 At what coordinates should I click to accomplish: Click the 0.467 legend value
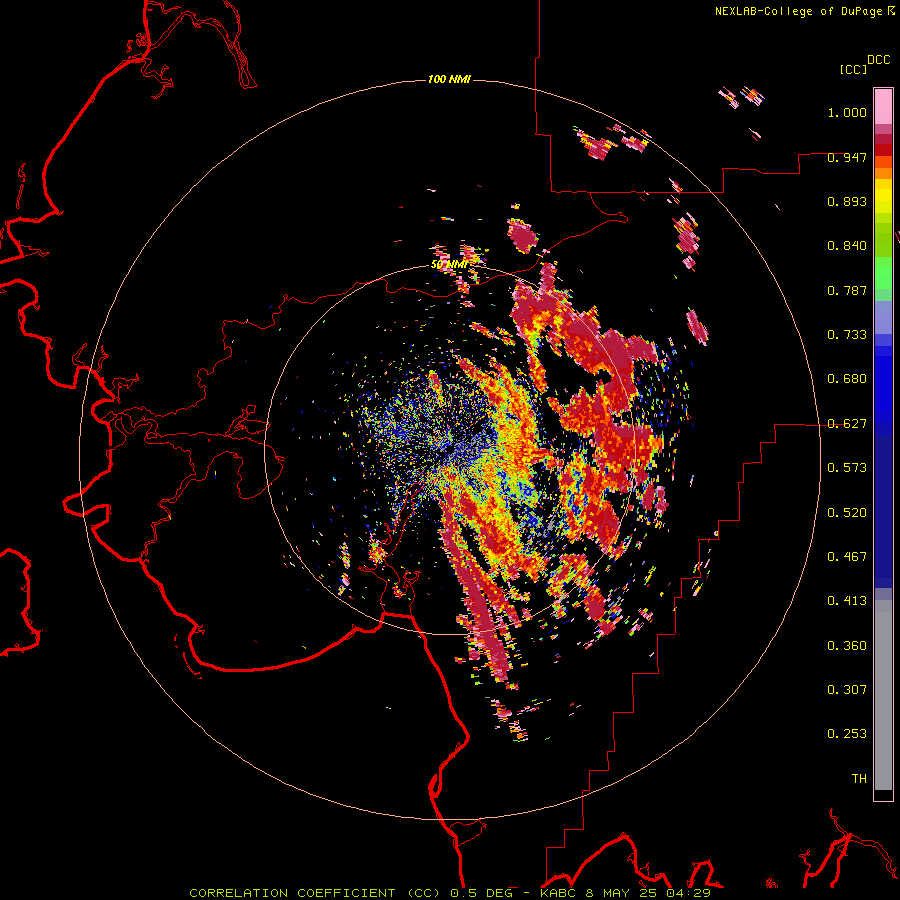coord(847,557)
